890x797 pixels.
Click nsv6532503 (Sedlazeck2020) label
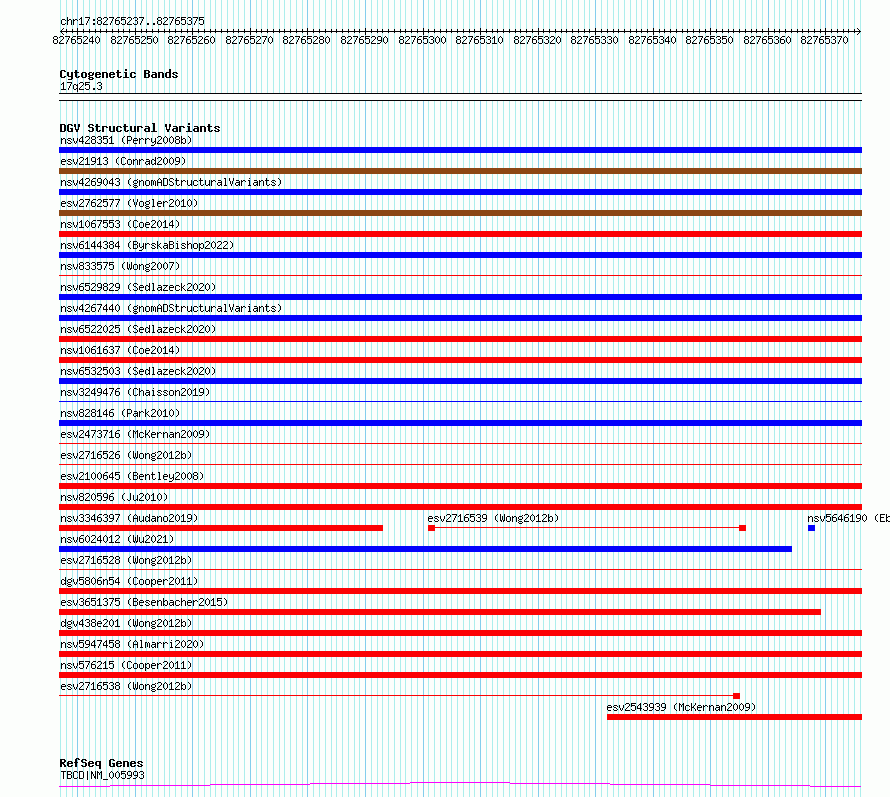pos(138,371)
